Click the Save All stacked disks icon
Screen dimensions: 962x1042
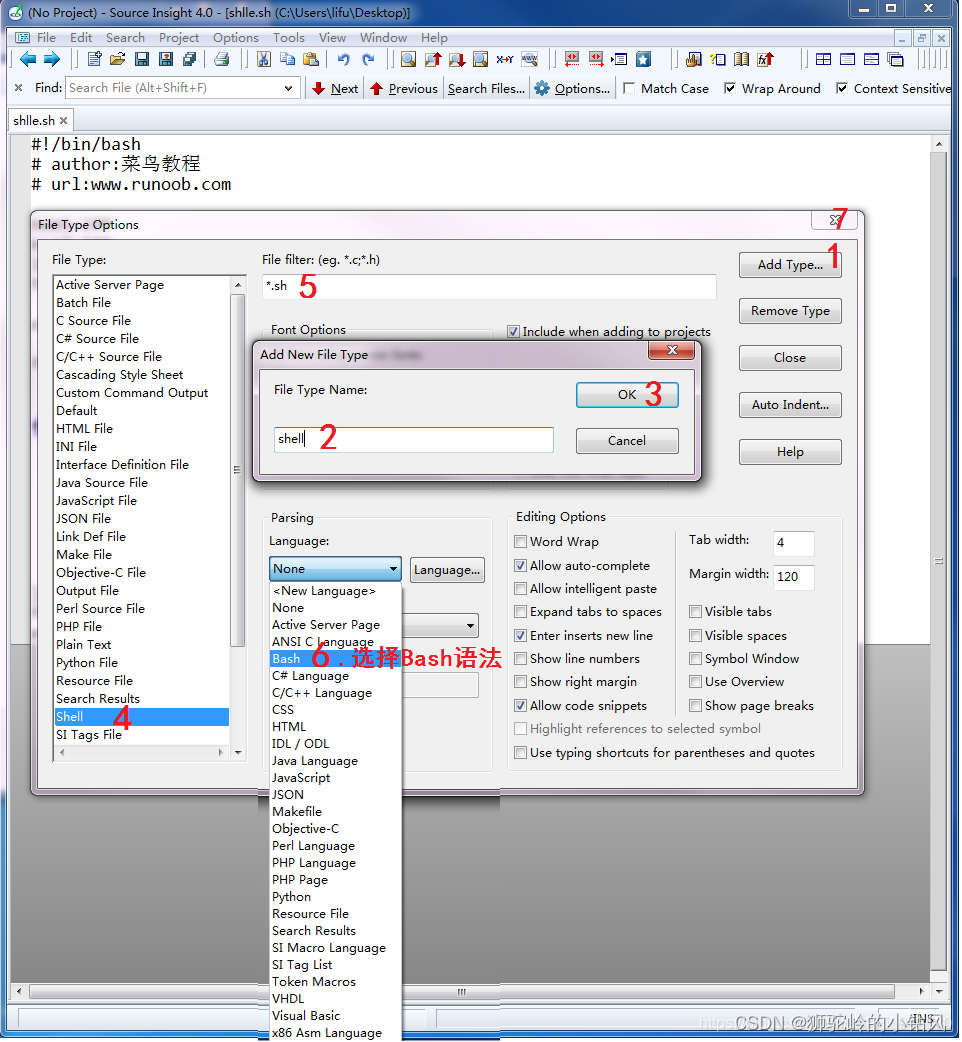189,59
